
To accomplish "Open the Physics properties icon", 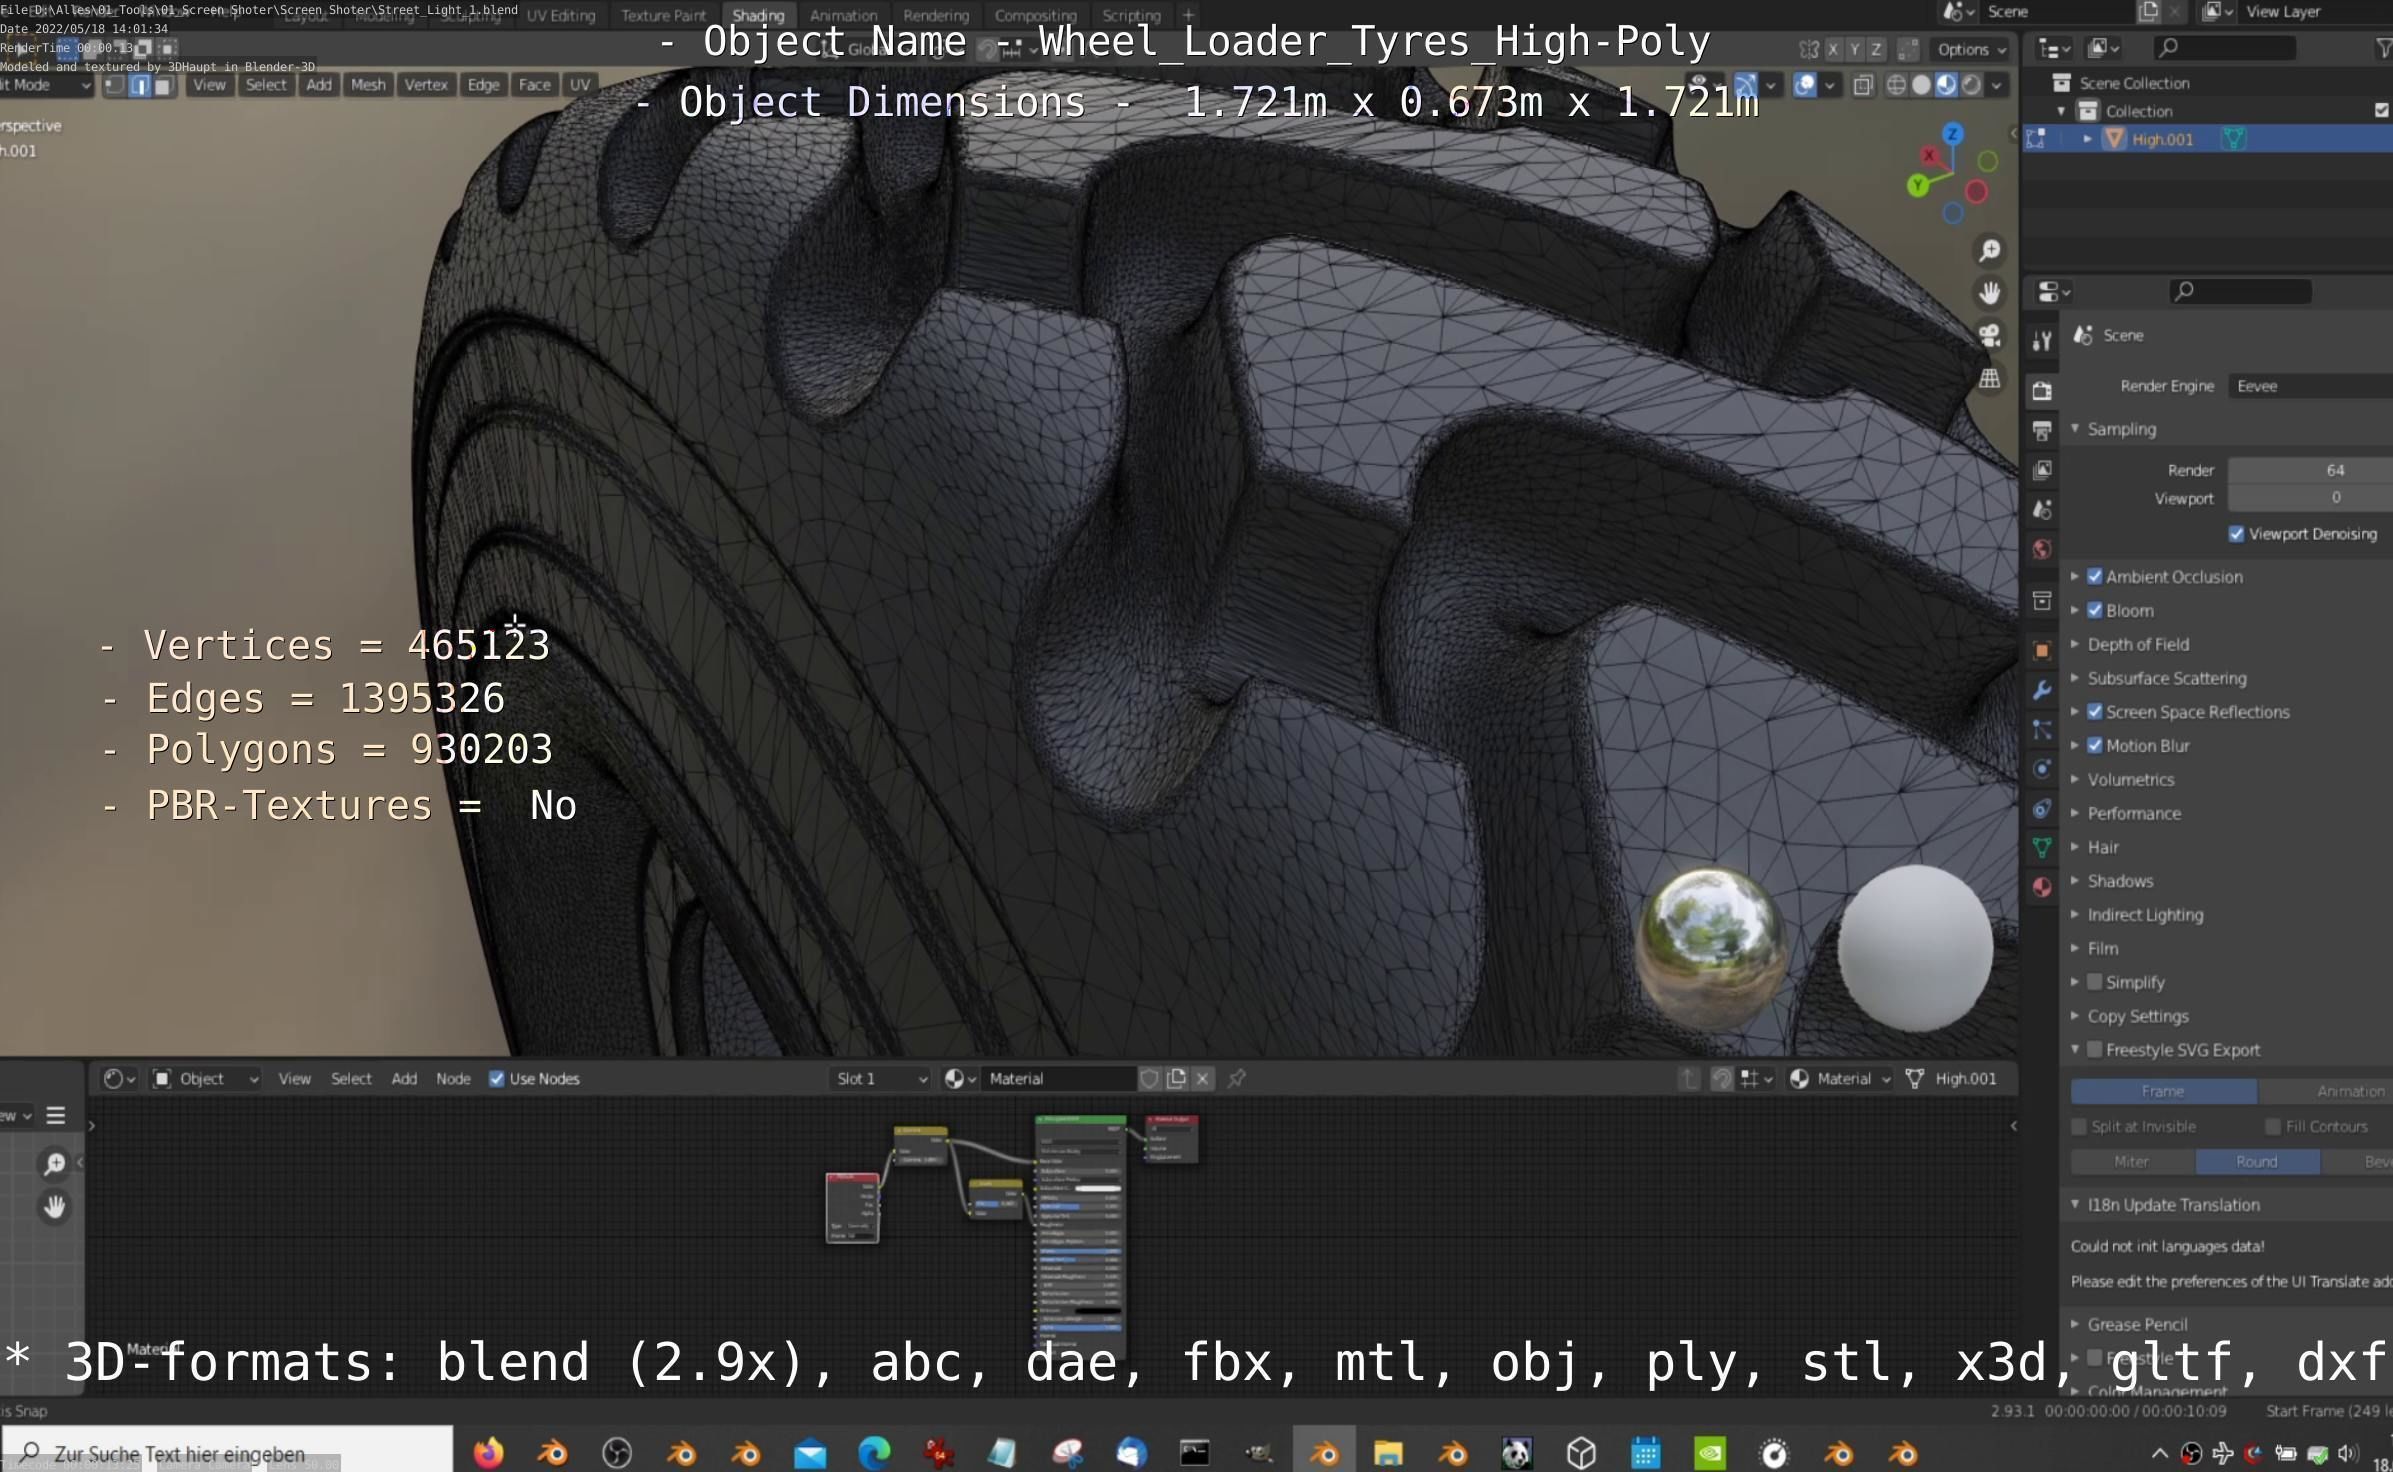I will coord(2042,769).
